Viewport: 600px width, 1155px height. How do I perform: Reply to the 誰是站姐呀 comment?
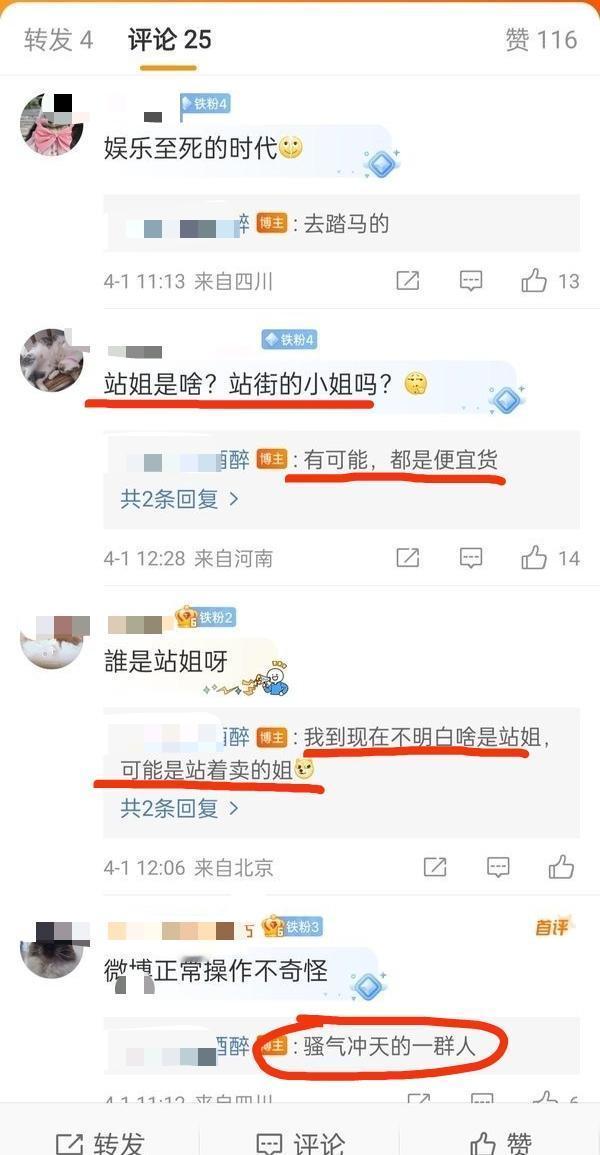click(x=498, y=867)
